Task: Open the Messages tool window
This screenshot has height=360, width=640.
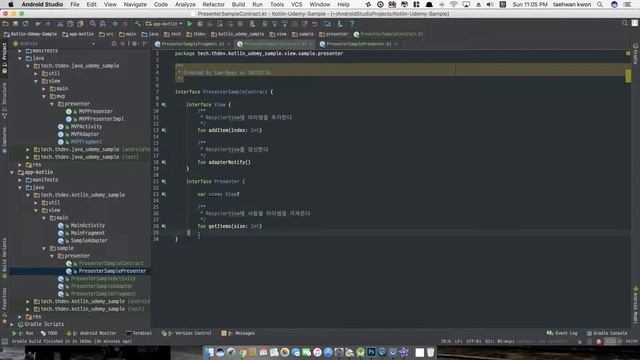Action: (238, 333)
